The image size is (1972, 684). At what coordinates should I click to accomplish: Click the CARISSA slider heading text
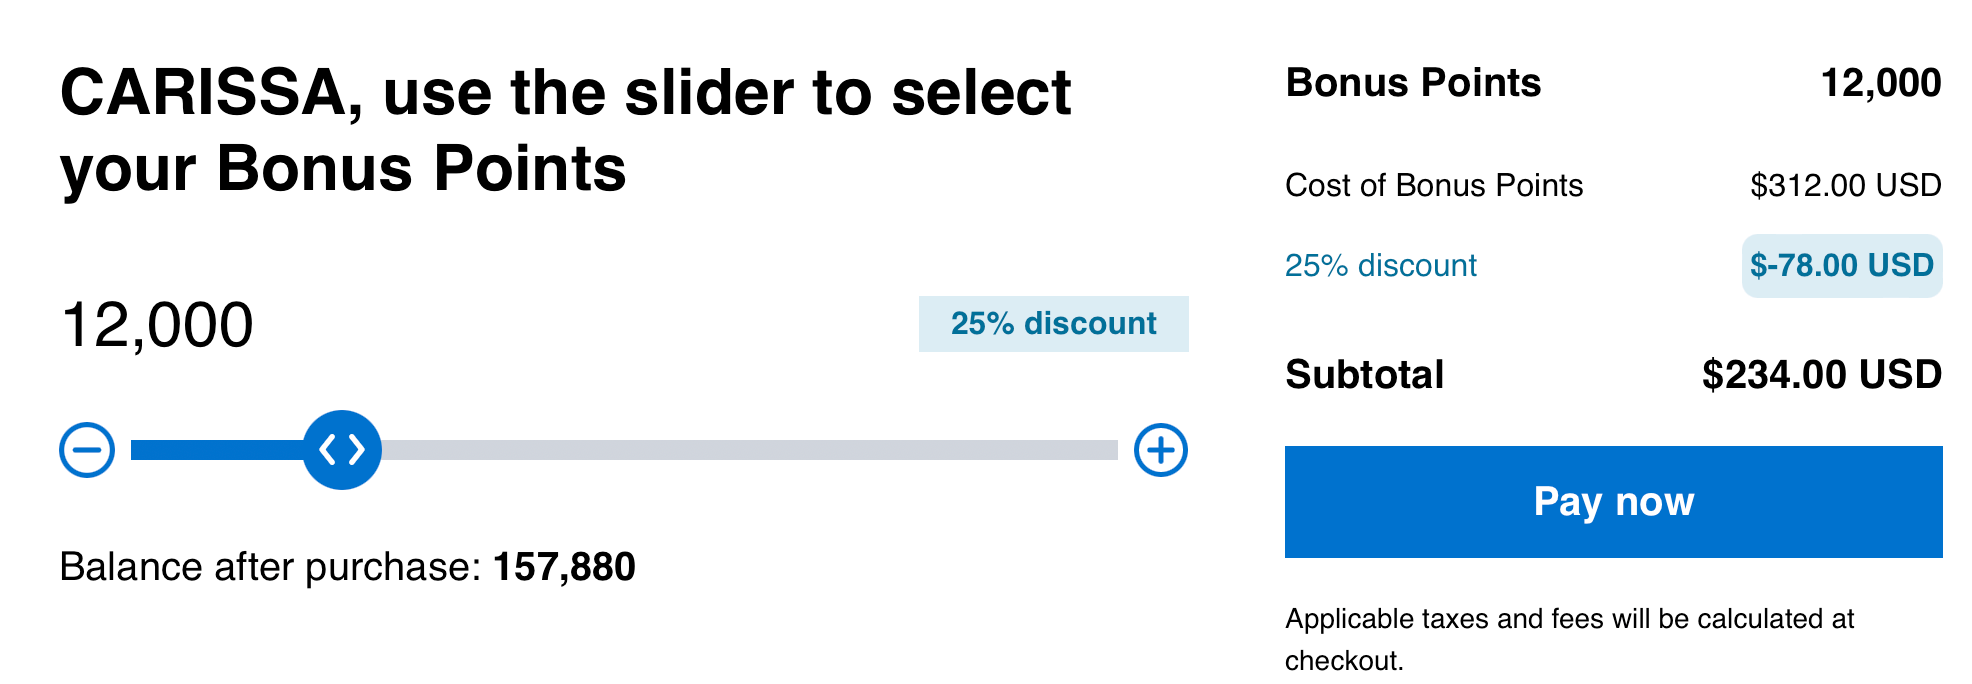pyautogui.click(x=565, y=130)
